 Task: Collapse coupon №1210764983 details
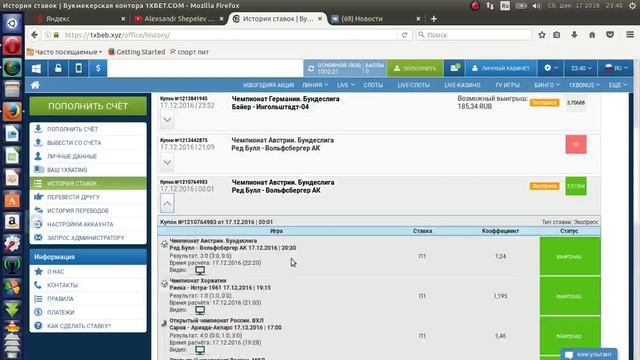pos(167,203)
